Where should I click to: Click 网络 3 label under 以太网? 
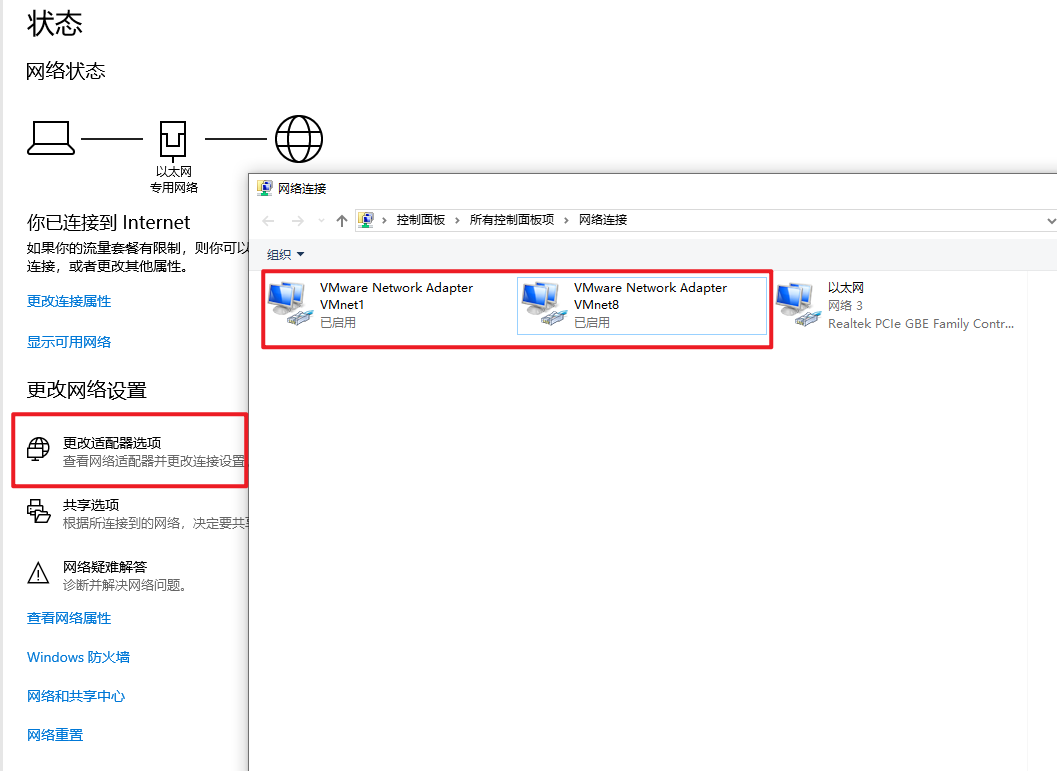pyautogui.click(x=845, y=305)
